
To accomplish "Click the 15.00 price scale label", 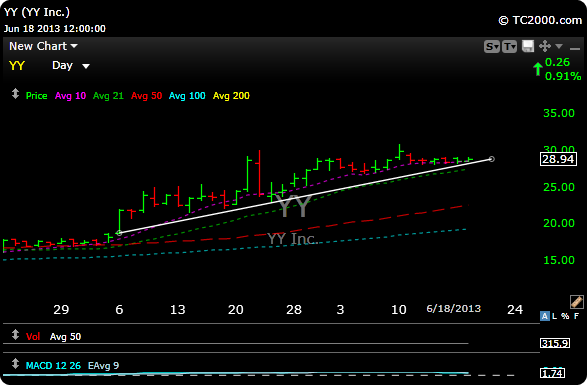I will [559, 260].
